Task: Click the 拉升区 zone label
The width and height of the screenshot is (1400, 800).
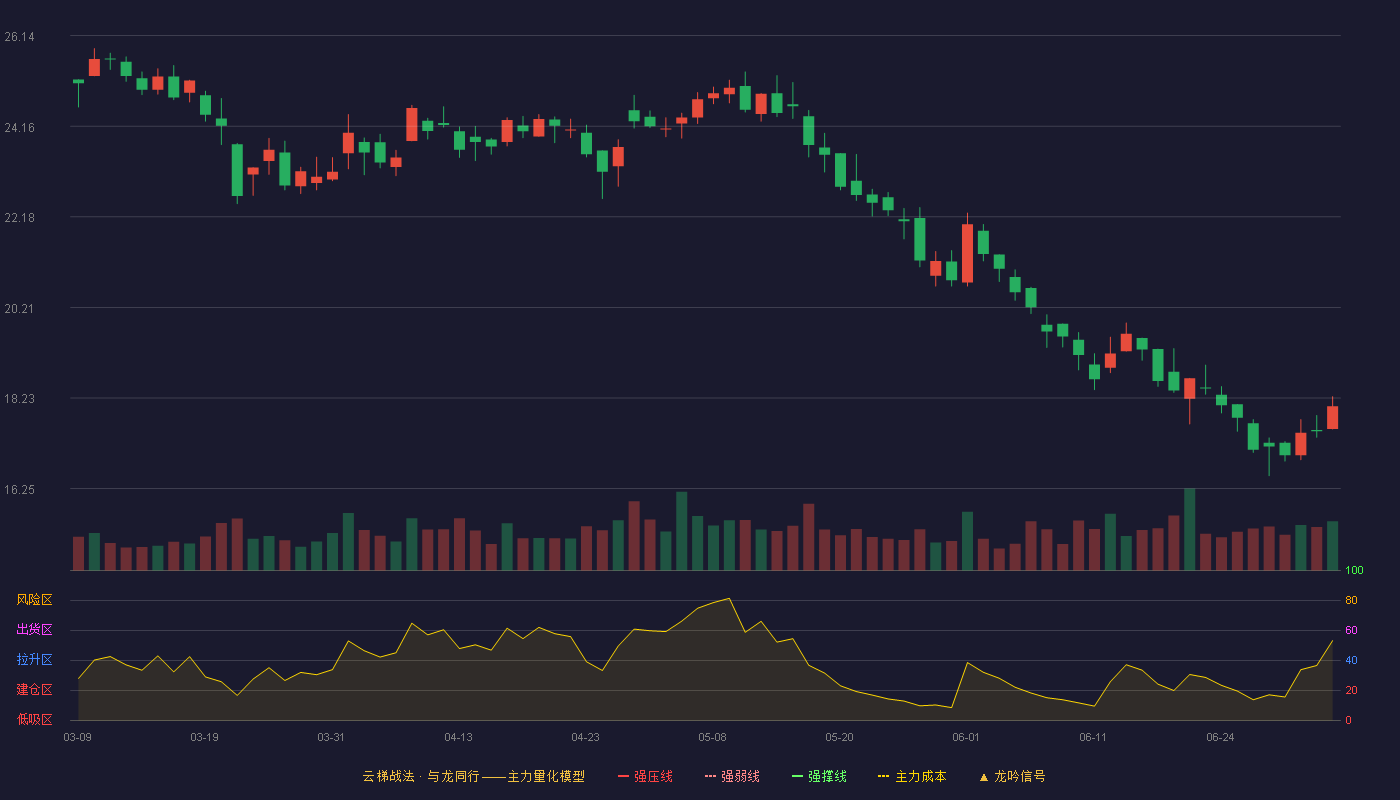Action: pos(34,660)
